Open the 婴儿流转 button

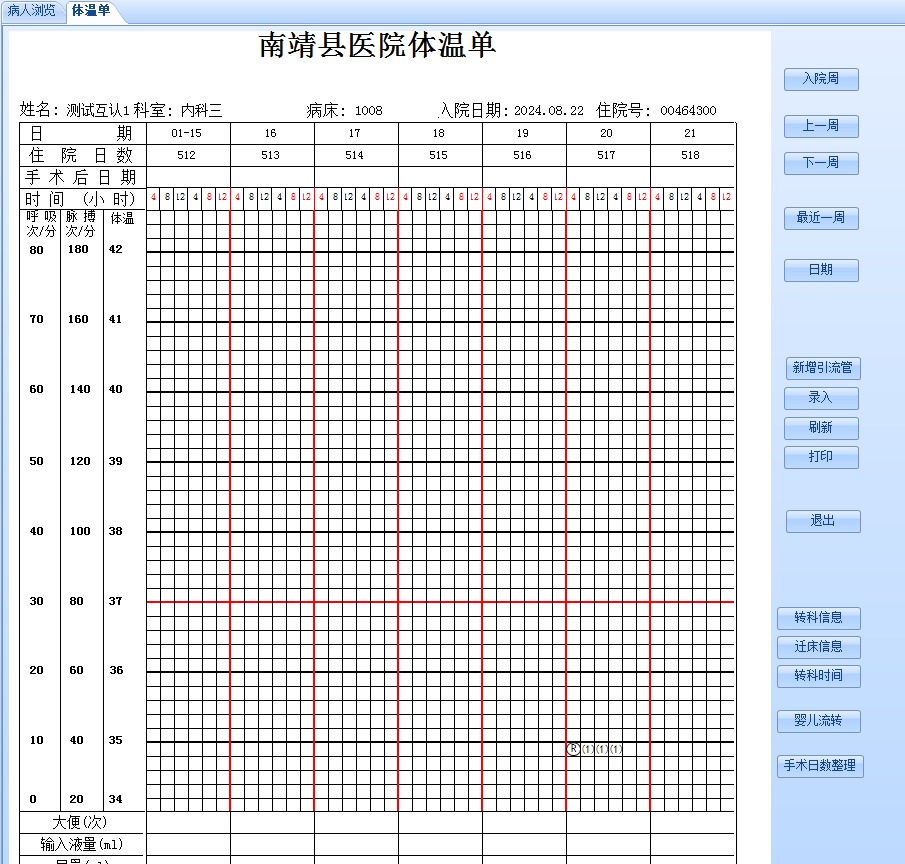point(818,721)
